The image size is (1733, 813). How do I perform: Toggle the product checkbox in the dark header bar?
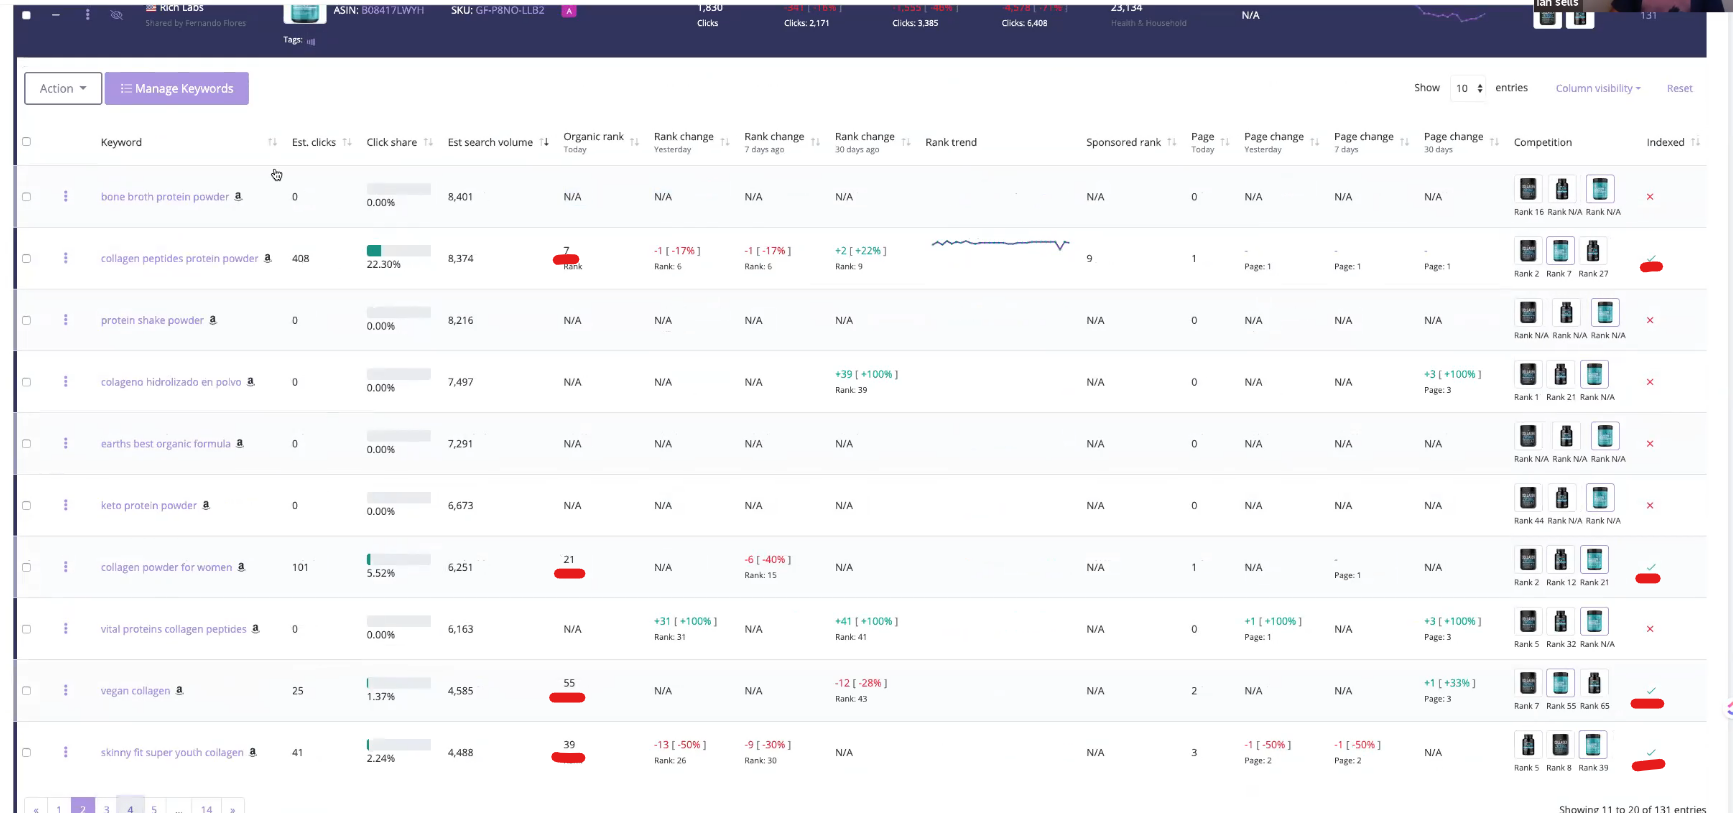coord(27,15)
